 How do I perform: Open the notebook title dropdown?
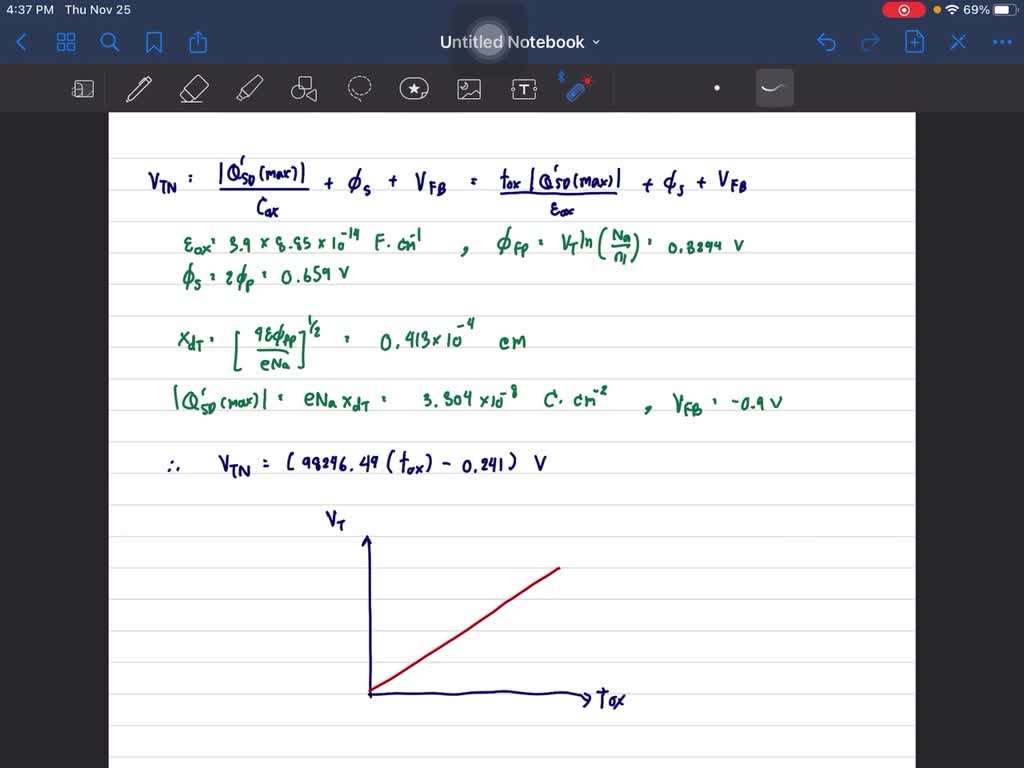[595, 42]
